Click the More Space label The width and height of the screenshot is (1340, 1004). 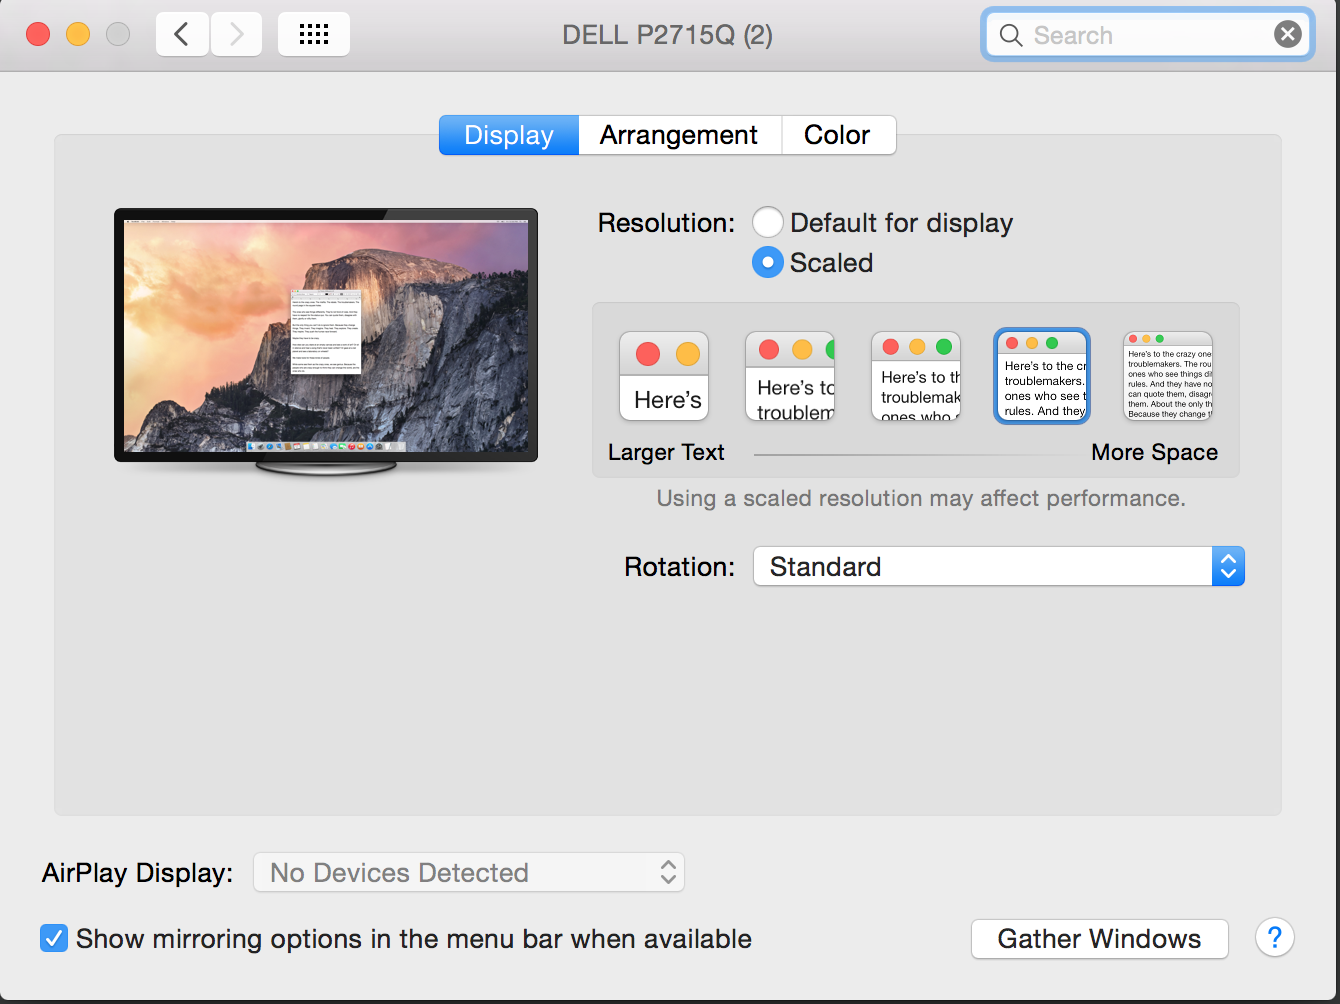[1154, 452]
